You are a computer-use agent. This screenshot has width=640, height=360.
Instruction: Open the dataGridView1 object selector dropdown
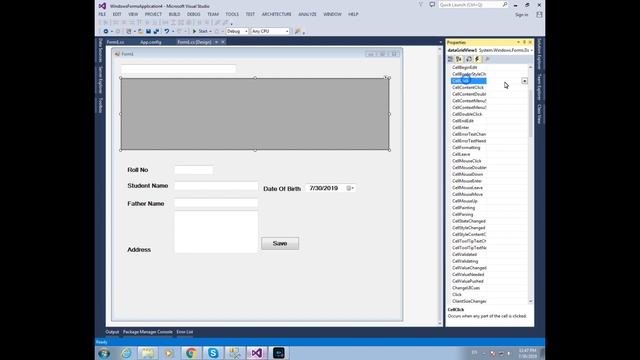coord(531,50)
